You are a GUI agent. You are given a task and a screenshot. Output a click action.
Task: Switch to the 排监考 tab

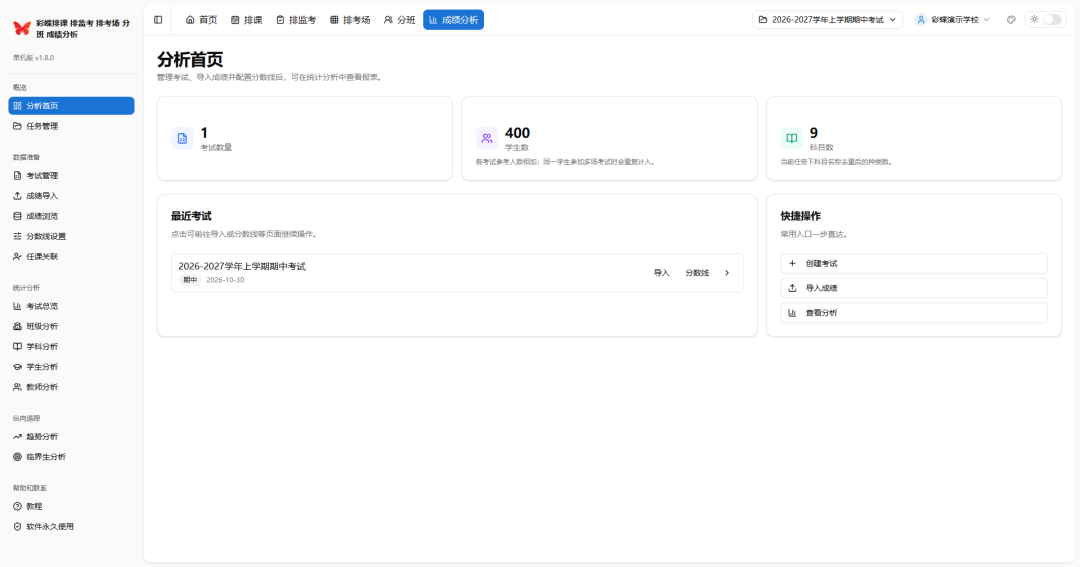296,20
